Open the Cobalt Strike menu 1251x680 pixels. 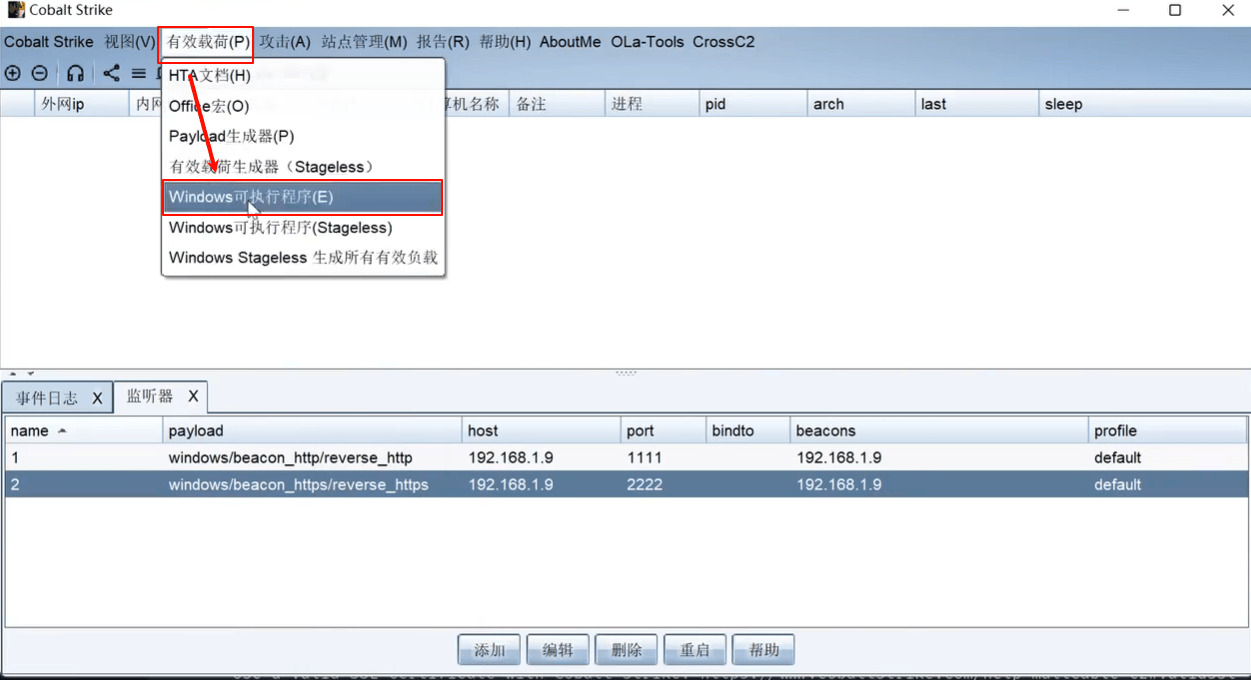[49, 42]
